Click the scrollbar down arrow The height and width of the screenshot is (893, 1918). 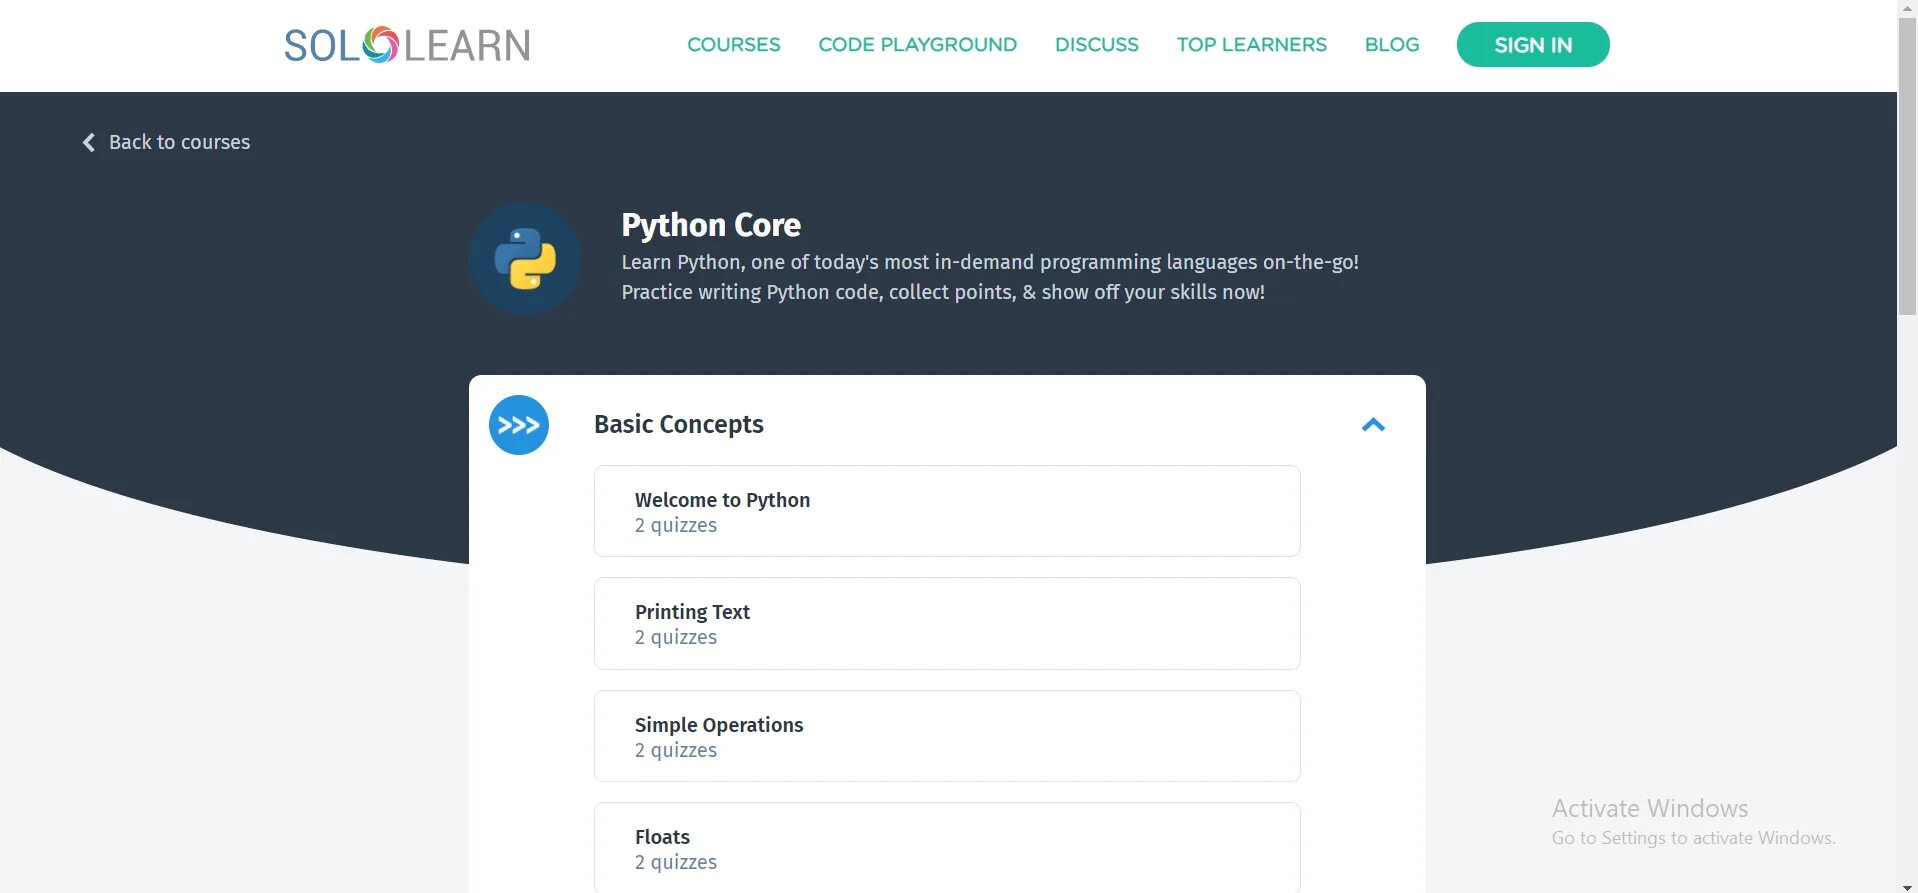click(1907, 886)
